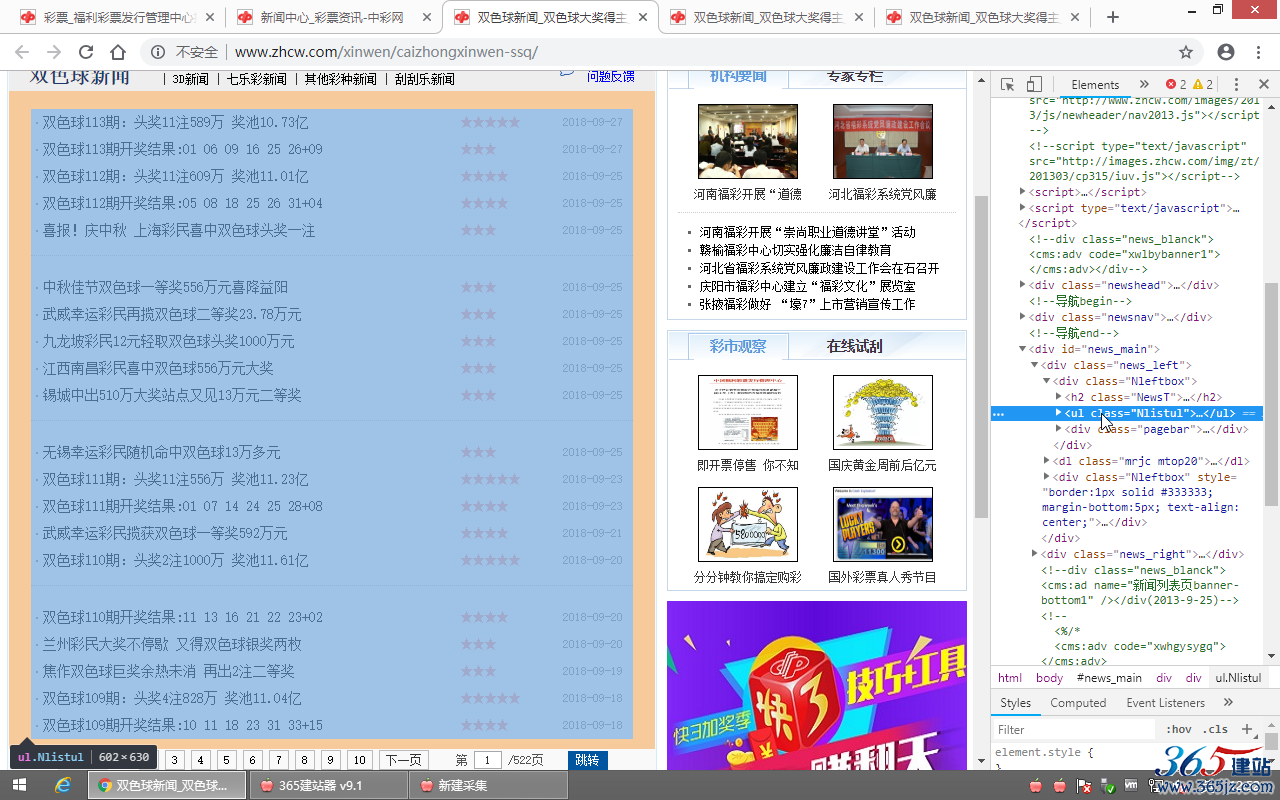1280x800 pixels.
Task: Click the browser back arrow
Action: pyautogui.click(x=22, y=52)
